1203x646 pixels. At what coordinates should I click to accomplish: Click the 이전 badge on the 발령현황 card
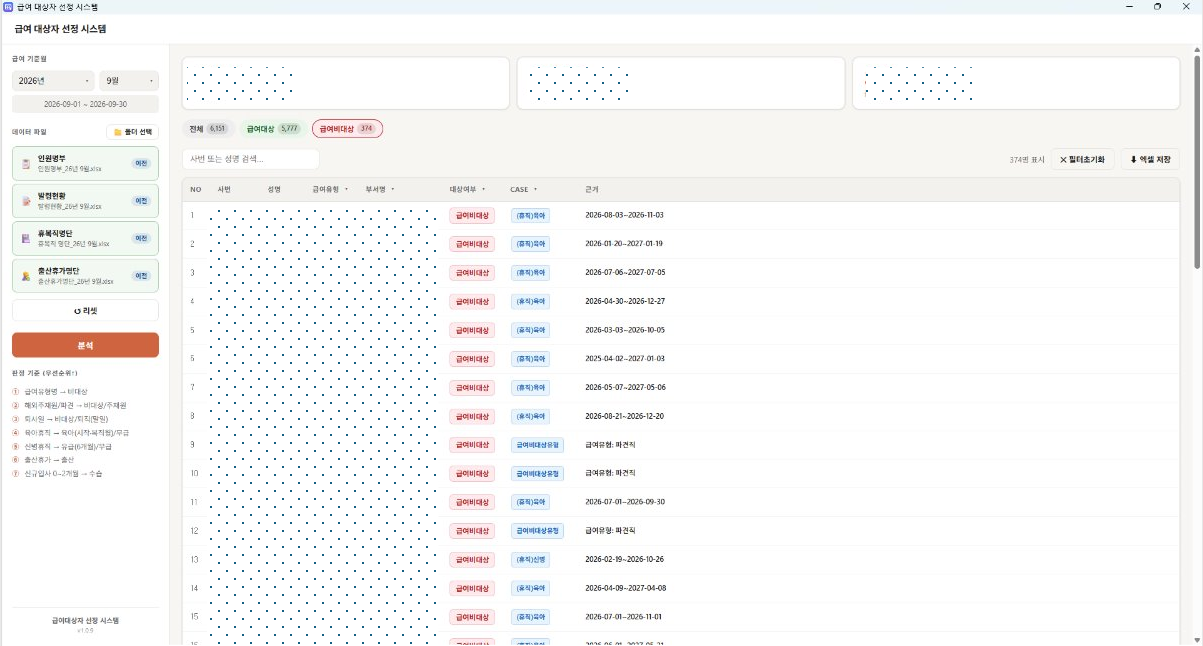142,201
